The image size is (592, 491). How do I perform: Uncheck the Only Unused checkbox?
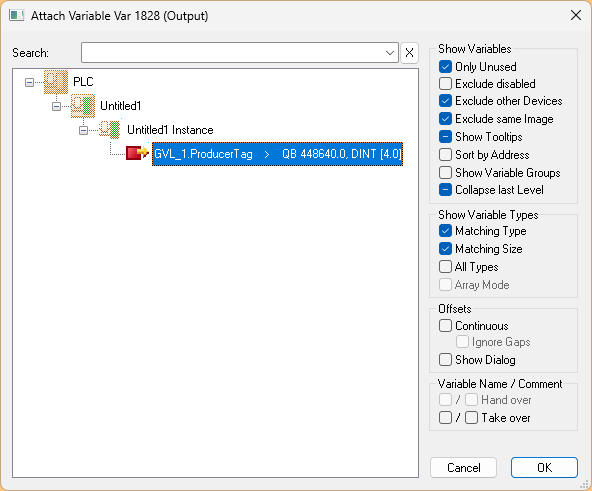point(446,67)
